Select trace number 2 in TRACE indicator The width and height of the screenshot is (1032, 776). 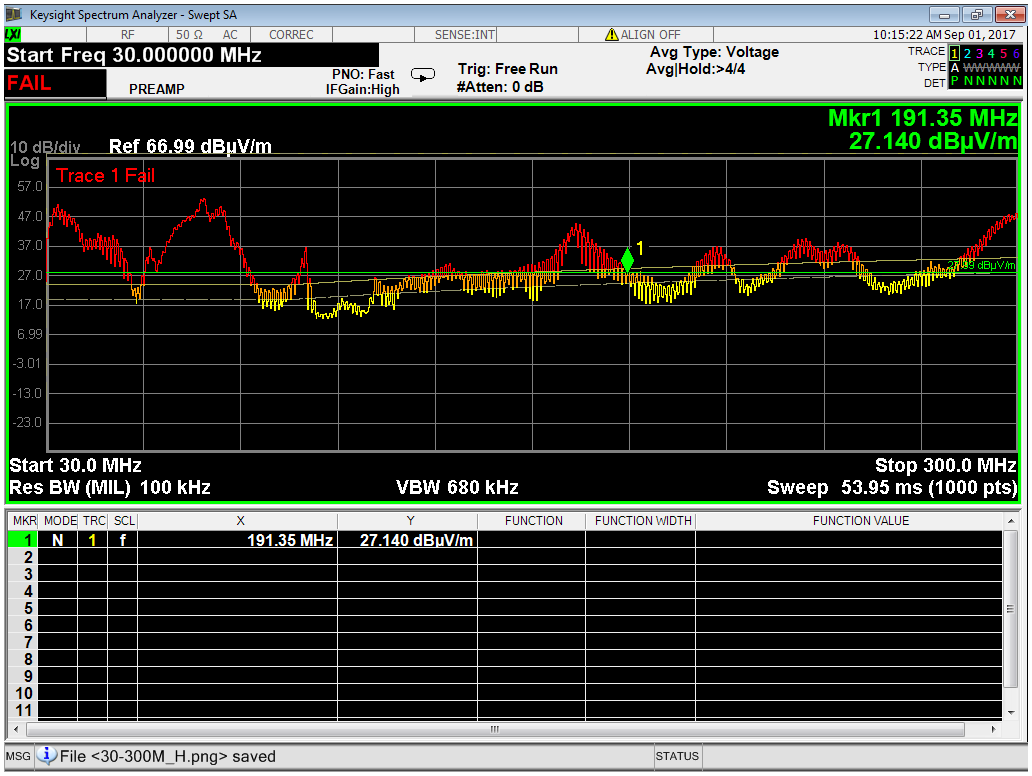(967, 53)
